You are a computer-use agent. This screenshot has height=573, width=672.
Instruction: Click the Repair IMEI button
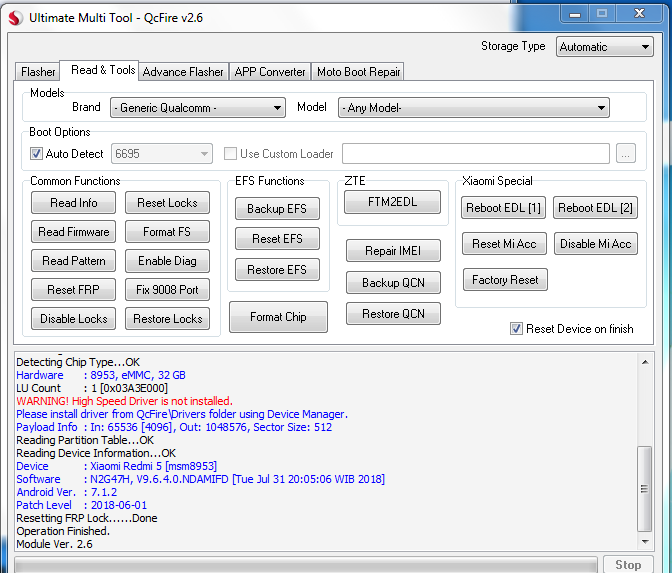click(393, 251)
